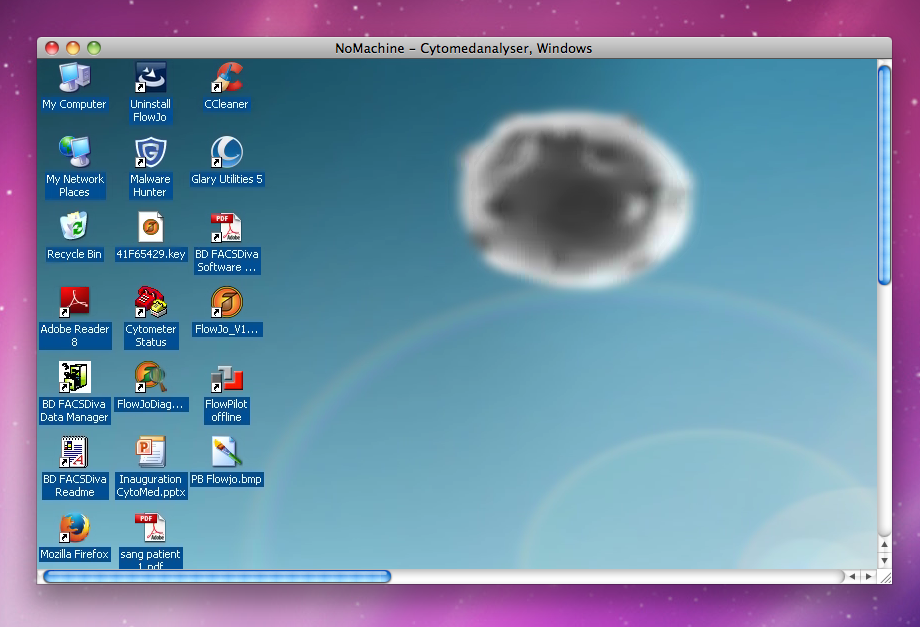Select the FlowJo_V1... shortcut icon
This screenshot has width=920, height=627.
coord(226,302)
